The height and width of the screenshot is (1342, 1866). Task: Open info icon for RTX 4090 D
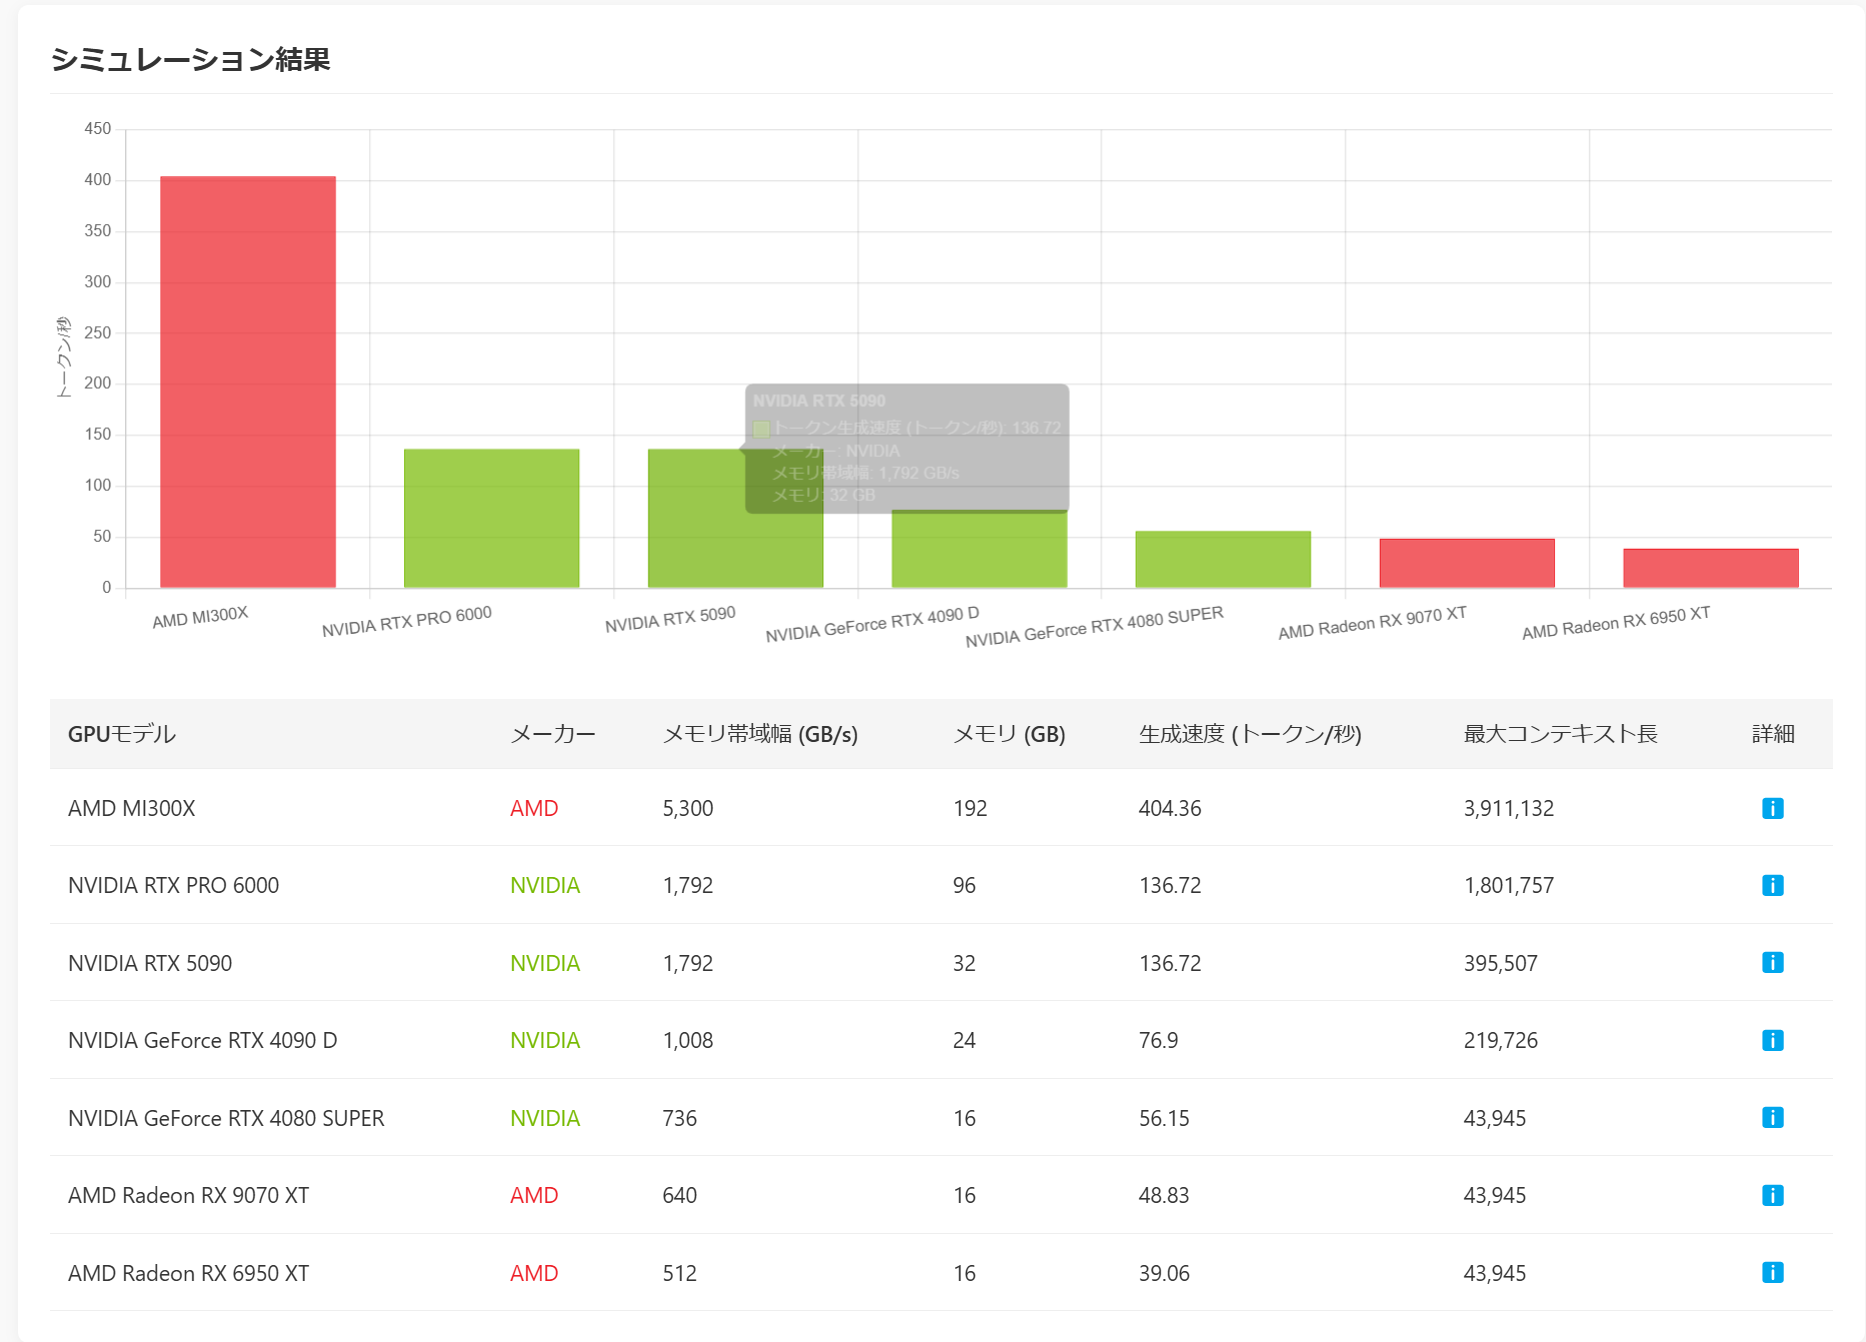(x=1772, y=1040)
